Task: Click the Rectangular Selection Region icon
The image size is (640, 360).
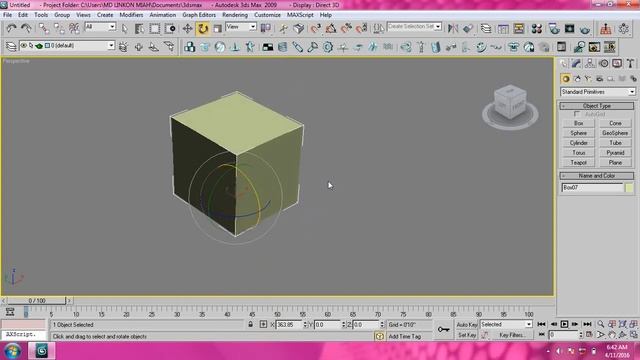Action: click(x=155, y=28)
